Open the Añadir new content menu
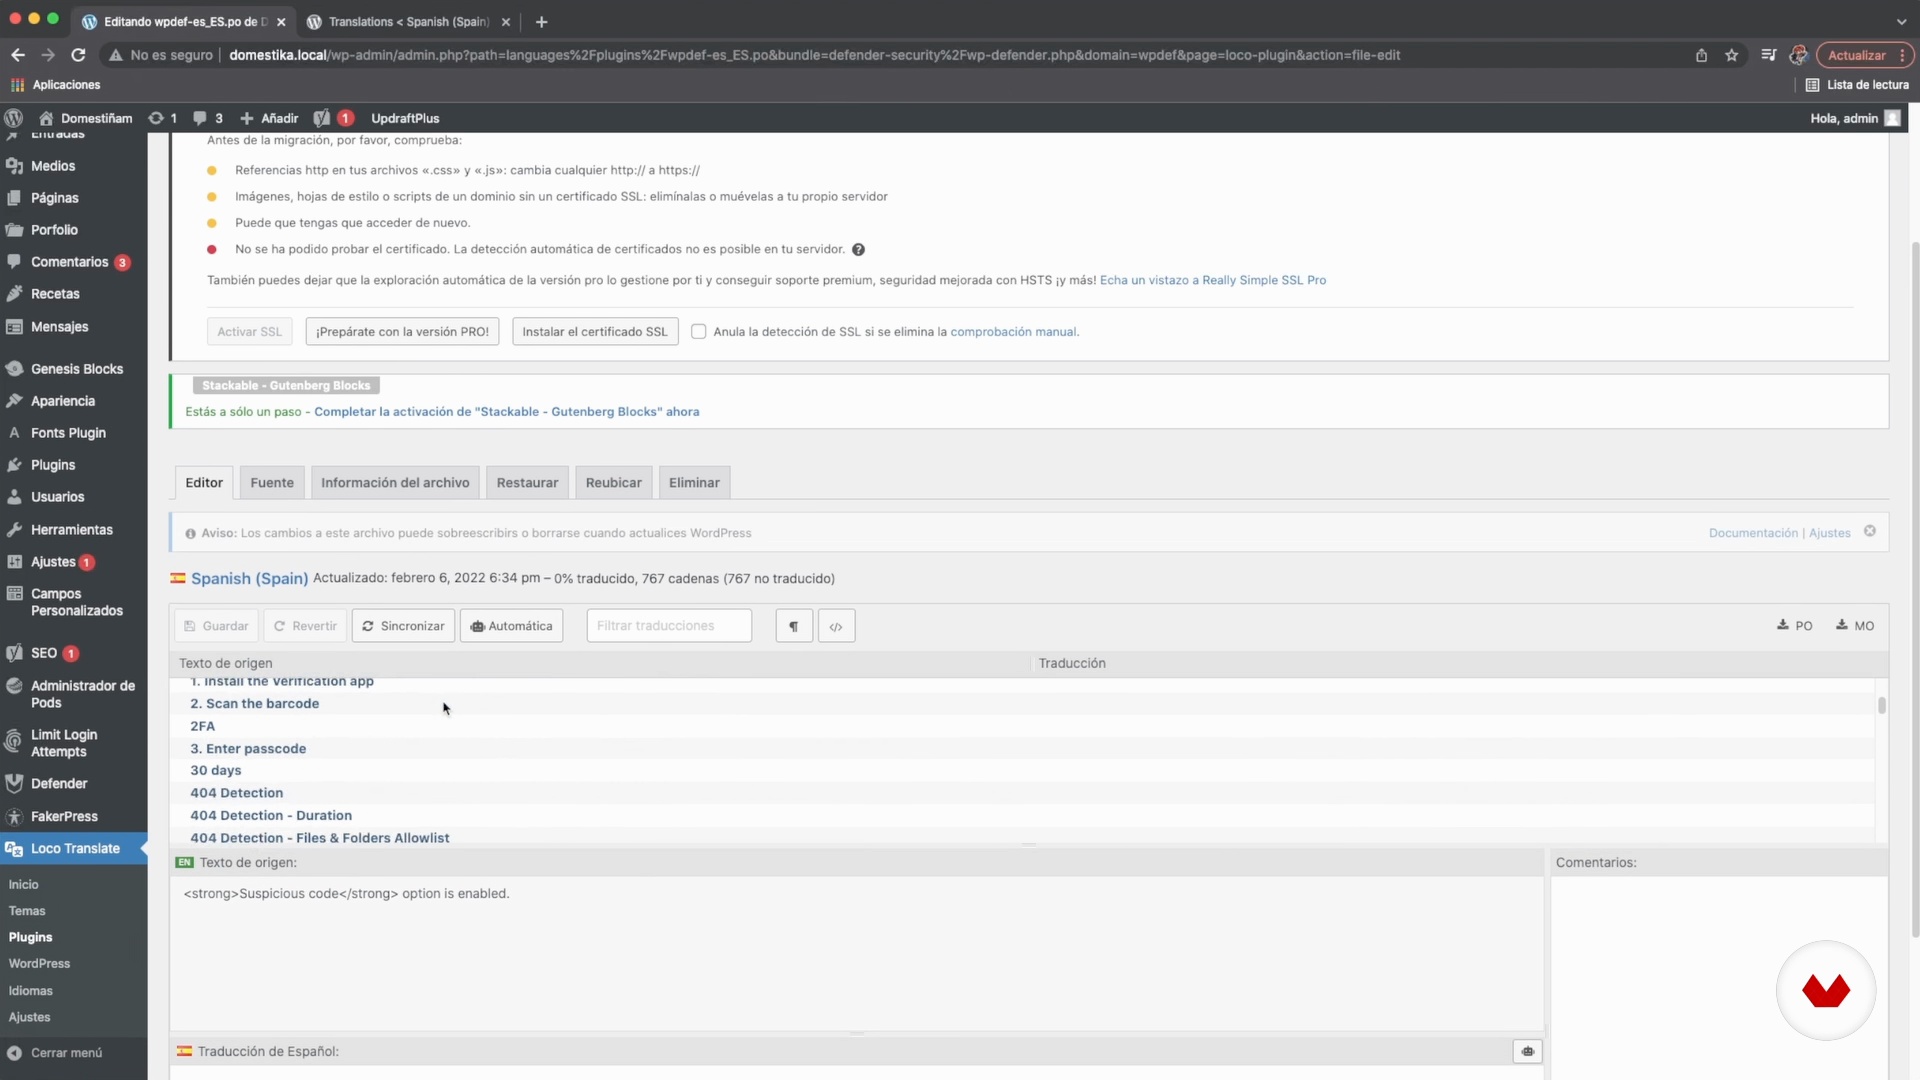This screenshot has width=1920, height=1080. [270, 118]
